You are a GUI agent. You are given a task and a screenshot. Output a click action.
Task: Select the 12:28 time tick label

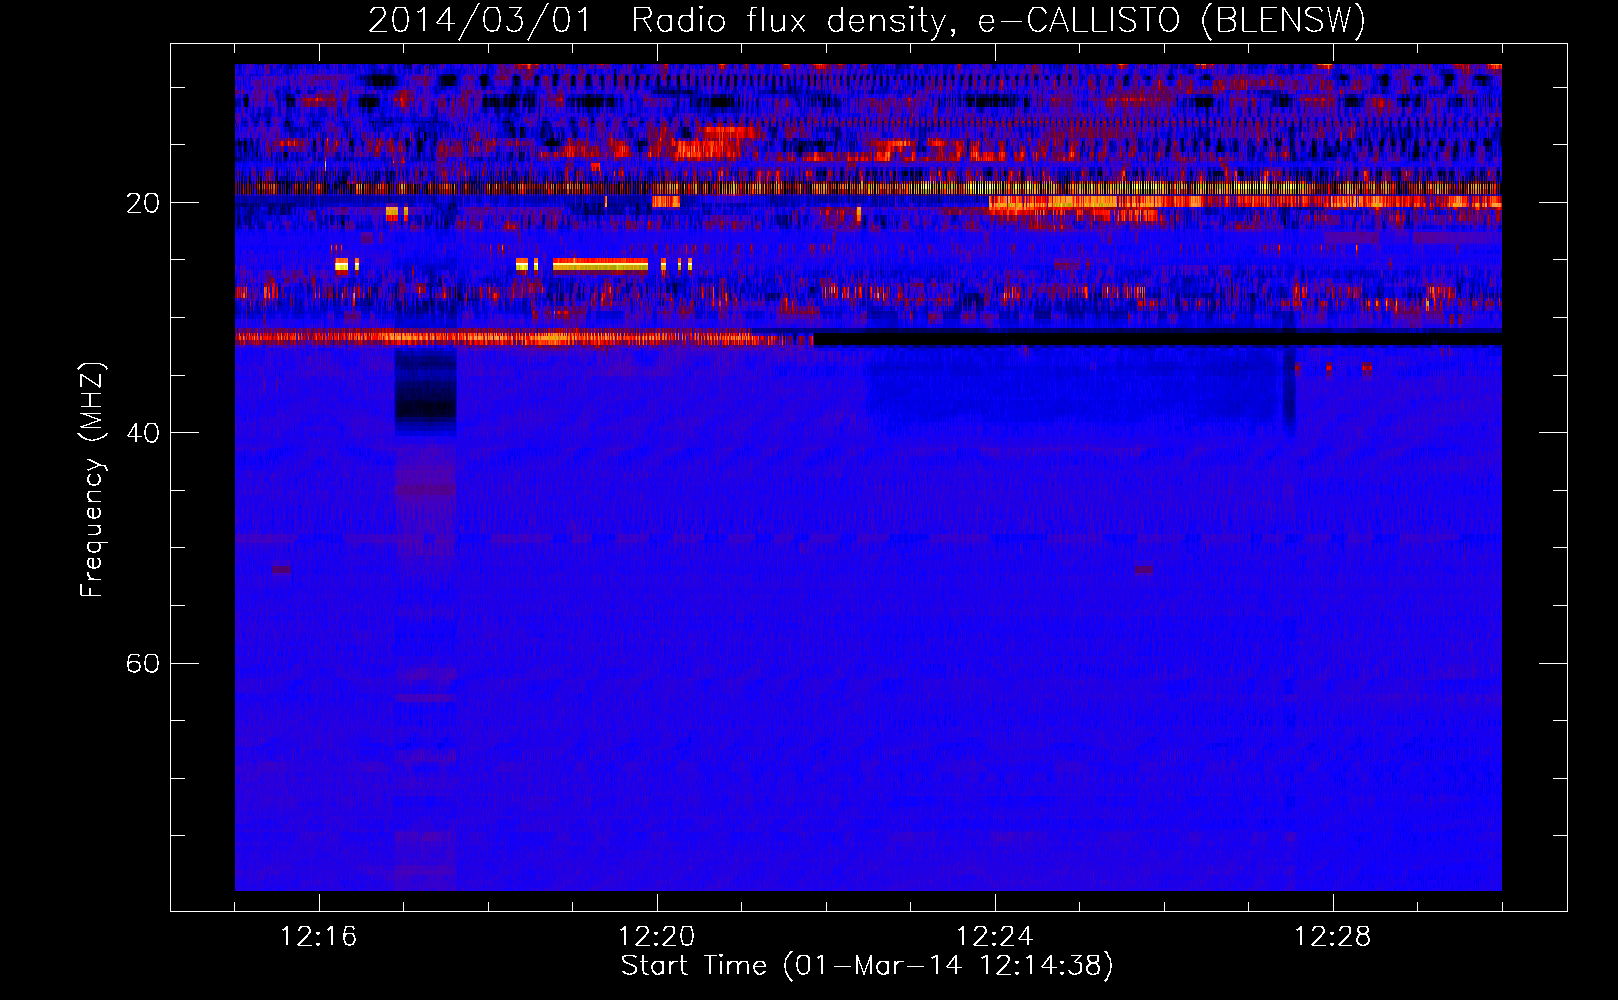point(1333,937)
